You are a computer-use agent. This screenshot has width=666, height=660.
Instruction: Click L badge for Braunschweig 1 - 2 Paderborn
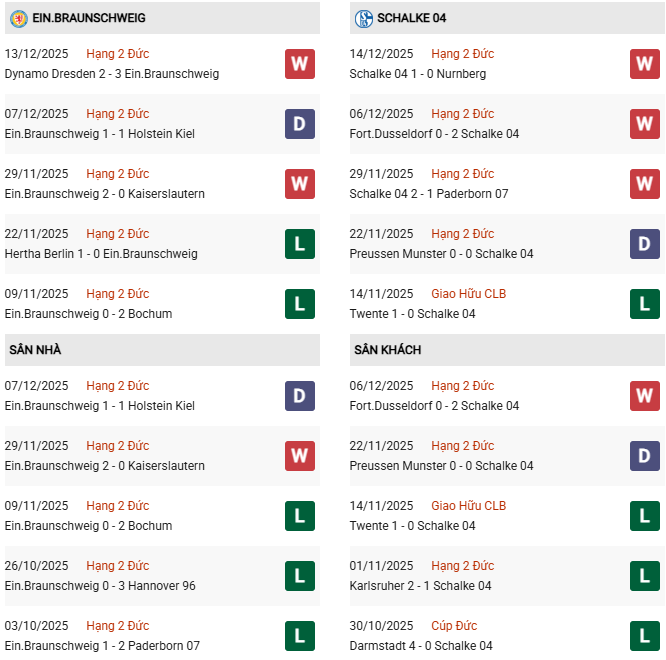pyautogui.click(x=300, y=636)
